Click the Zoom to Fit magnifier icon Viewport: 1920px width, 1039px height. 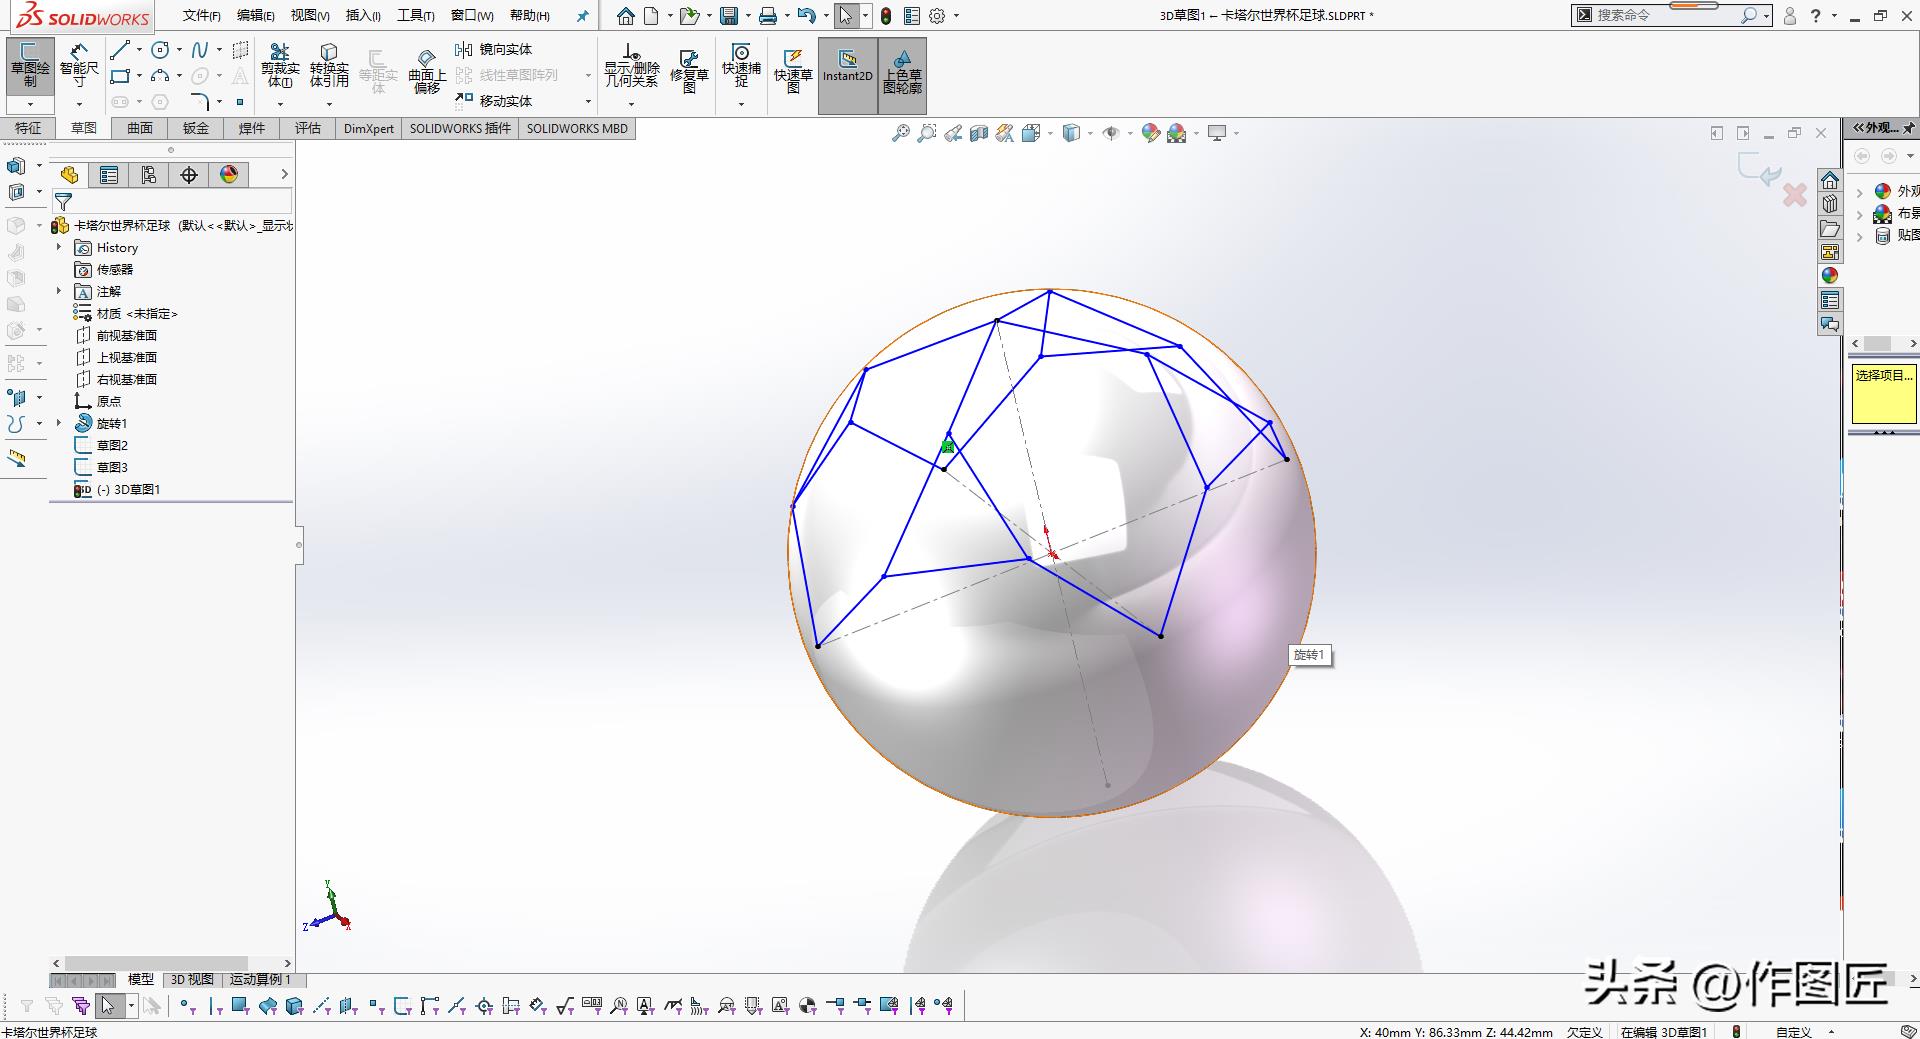coord(901,133)
